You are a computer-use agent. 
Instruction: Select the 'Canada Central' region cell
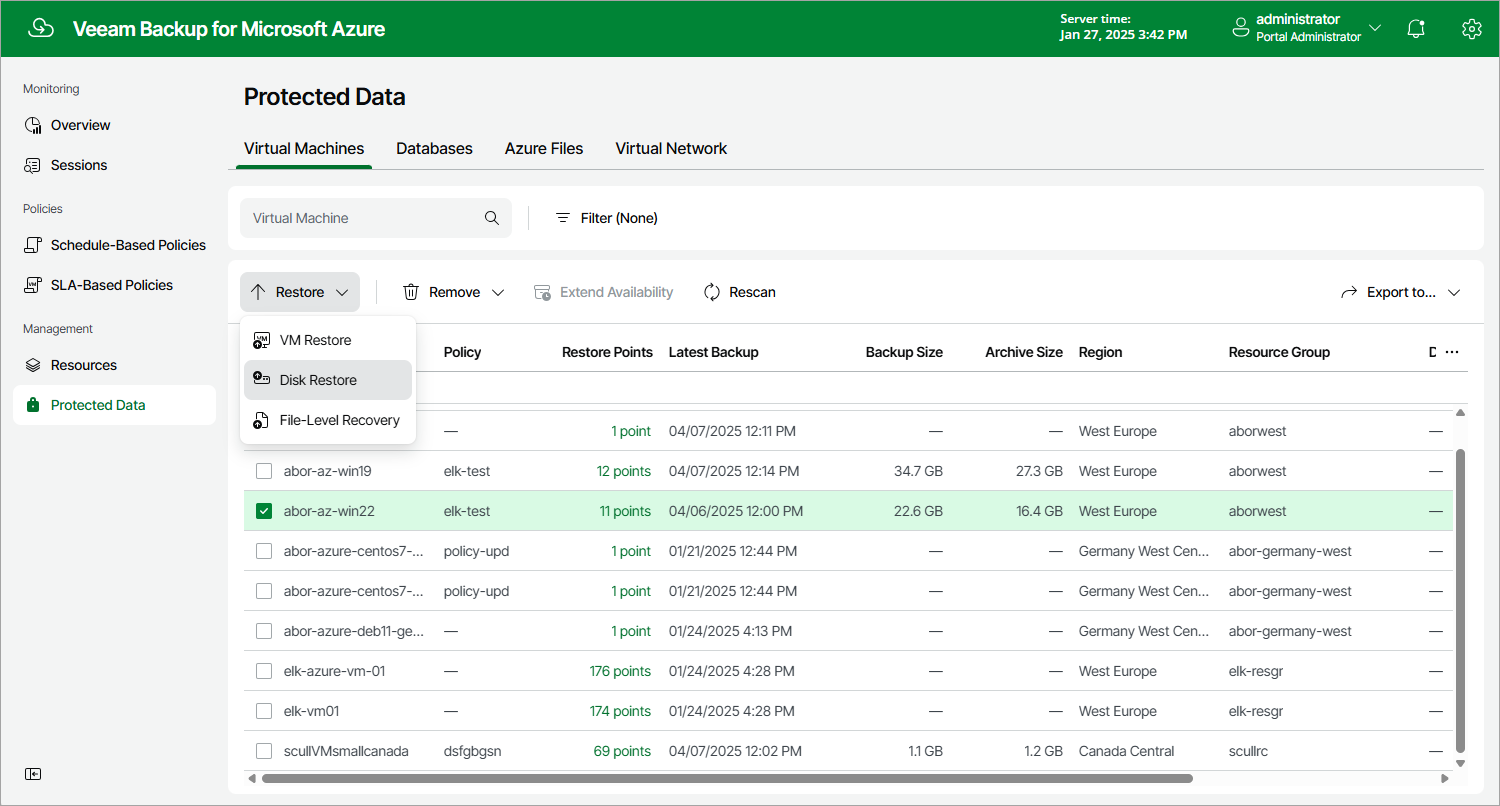(x=1127, y=751)
